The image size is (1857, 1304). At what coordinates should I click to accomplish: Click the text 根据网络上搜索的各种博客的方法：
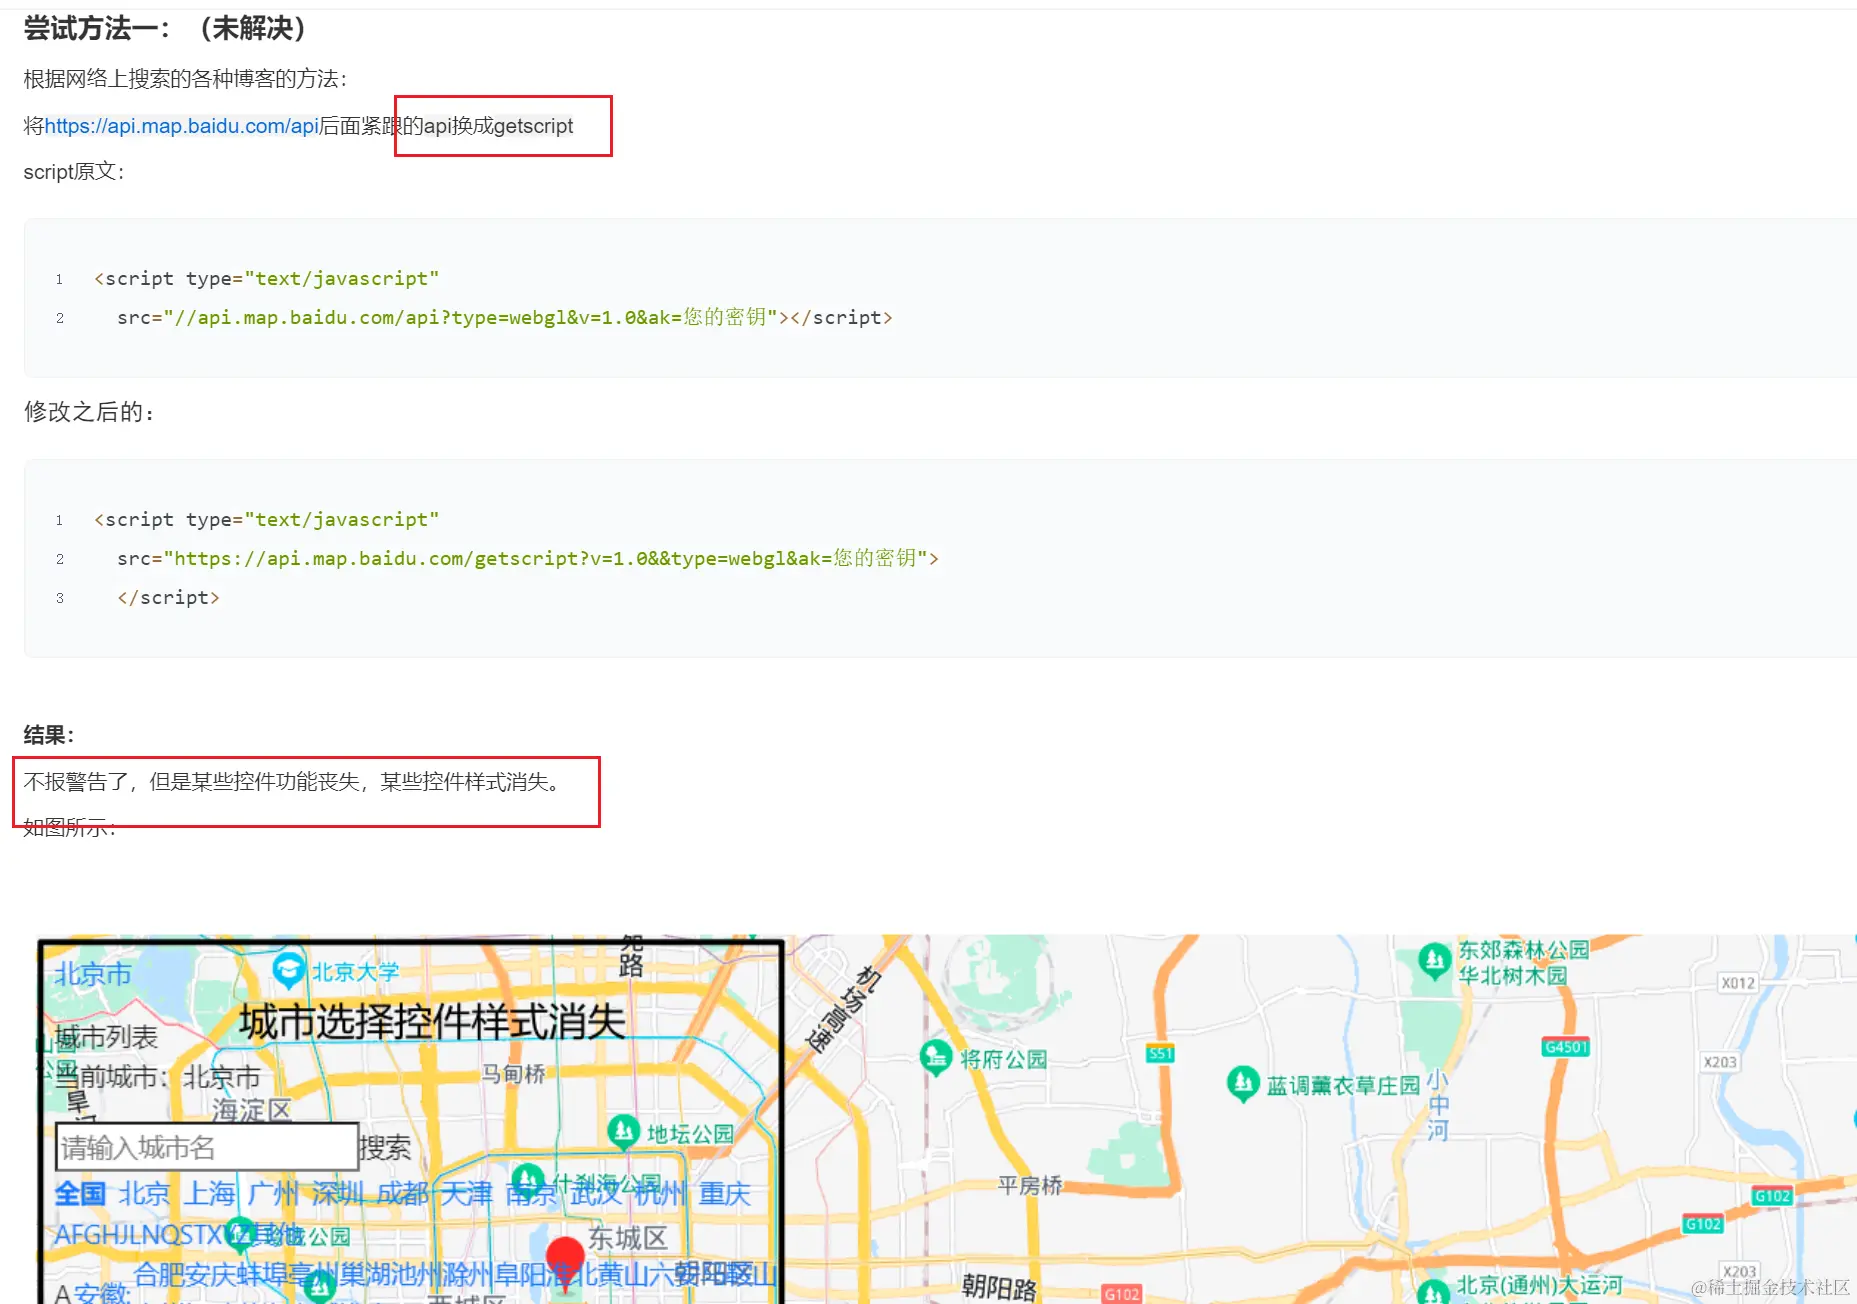[x=186, y=79]
